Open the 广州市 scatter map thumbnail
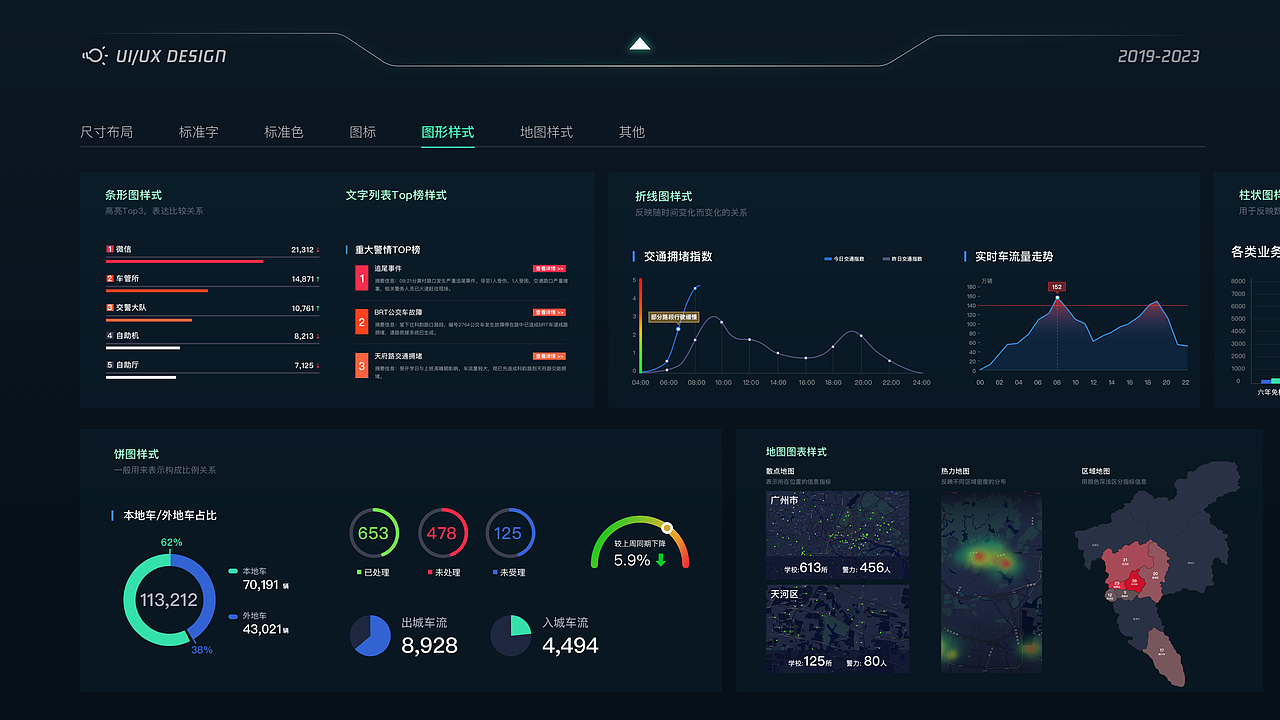1280x720 pixels. coord(838,536)
